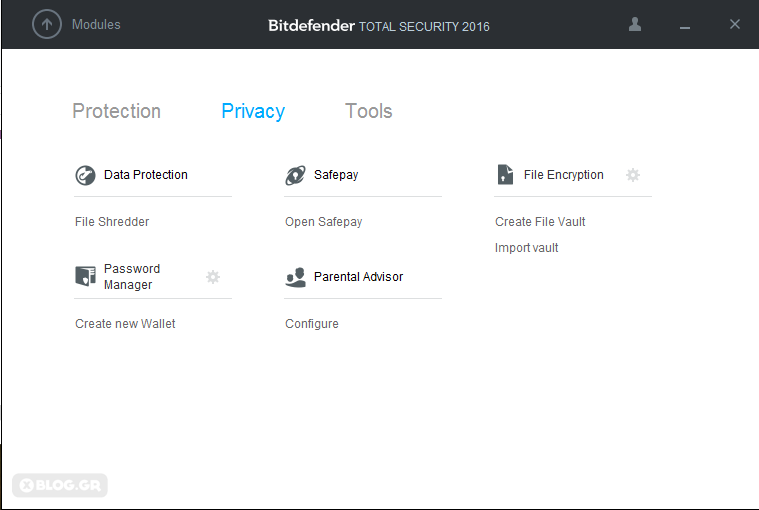
Task: Click the Data Protection module icon
Action: (x=85, y=175)
